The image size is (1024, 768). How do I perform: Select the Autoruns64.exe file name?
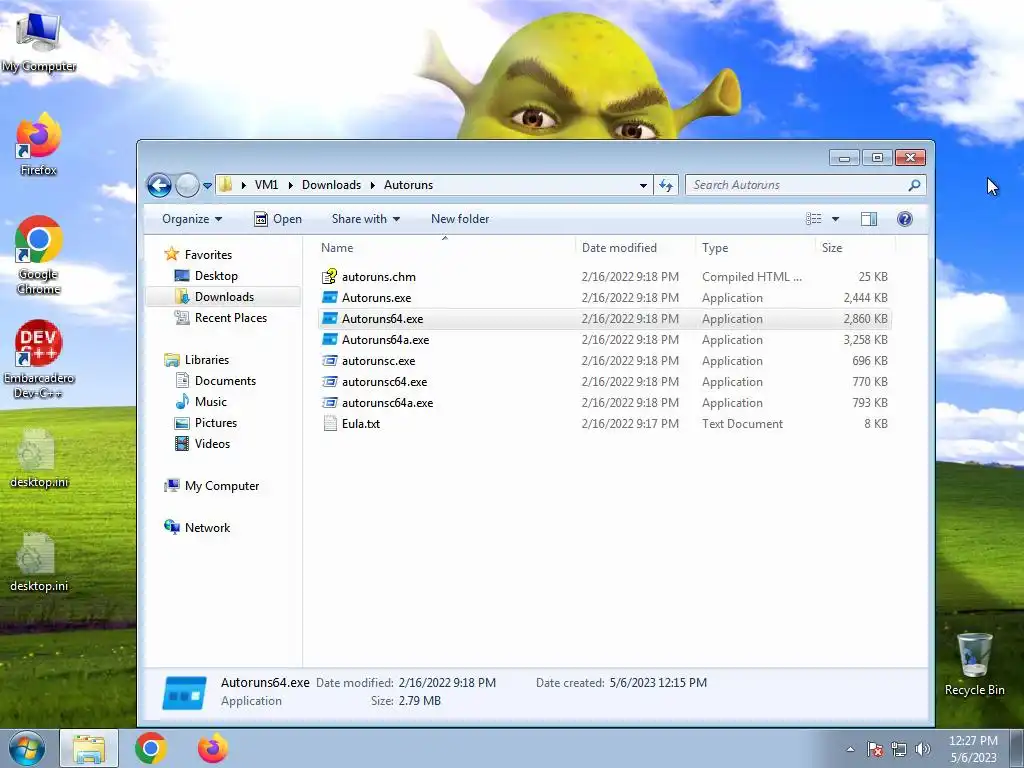pyautogui.click(x=382, y=319)
